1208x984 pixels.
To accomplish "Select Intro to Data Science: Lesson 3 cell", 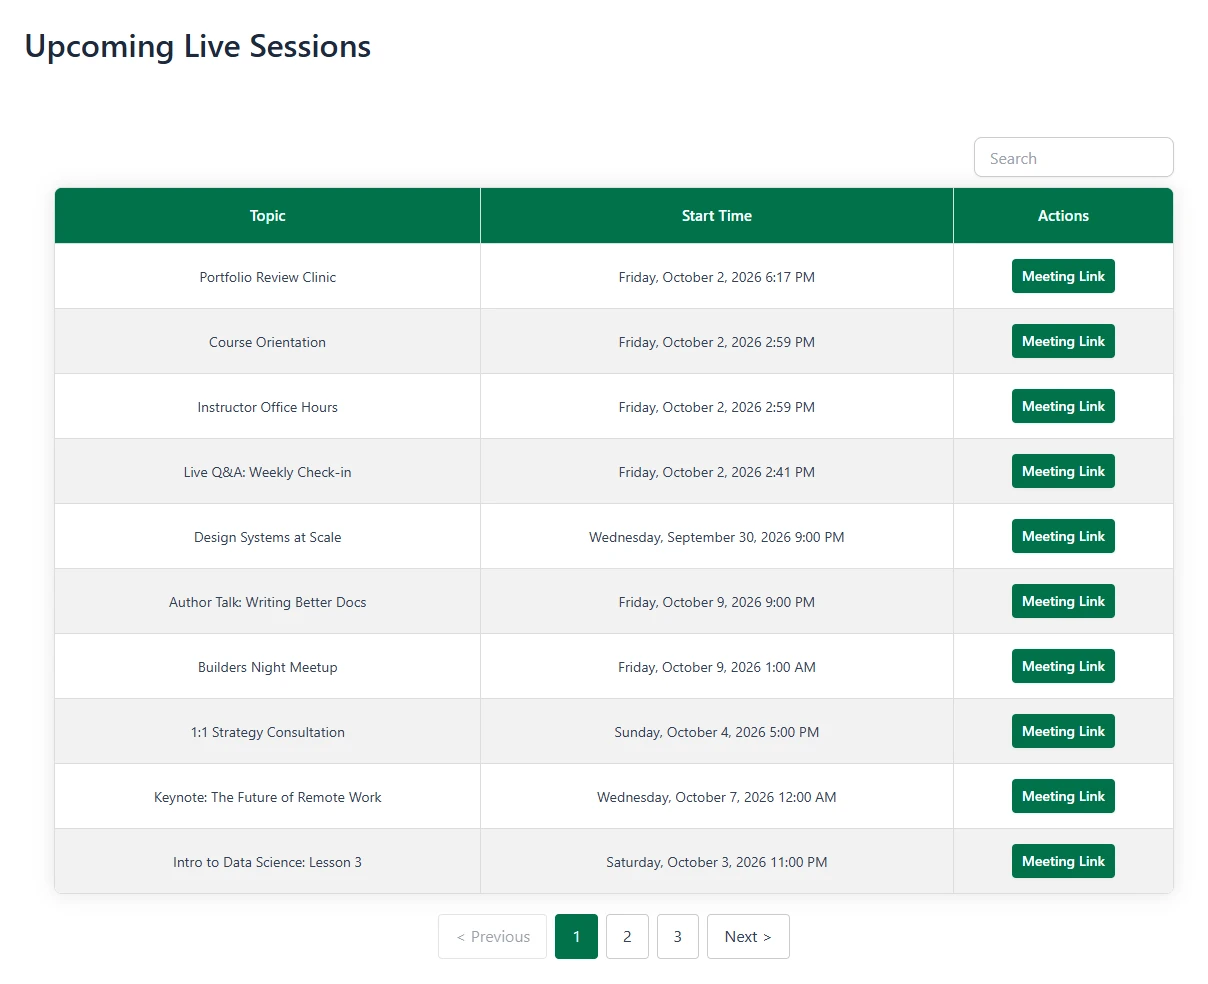I will point(267,862).
